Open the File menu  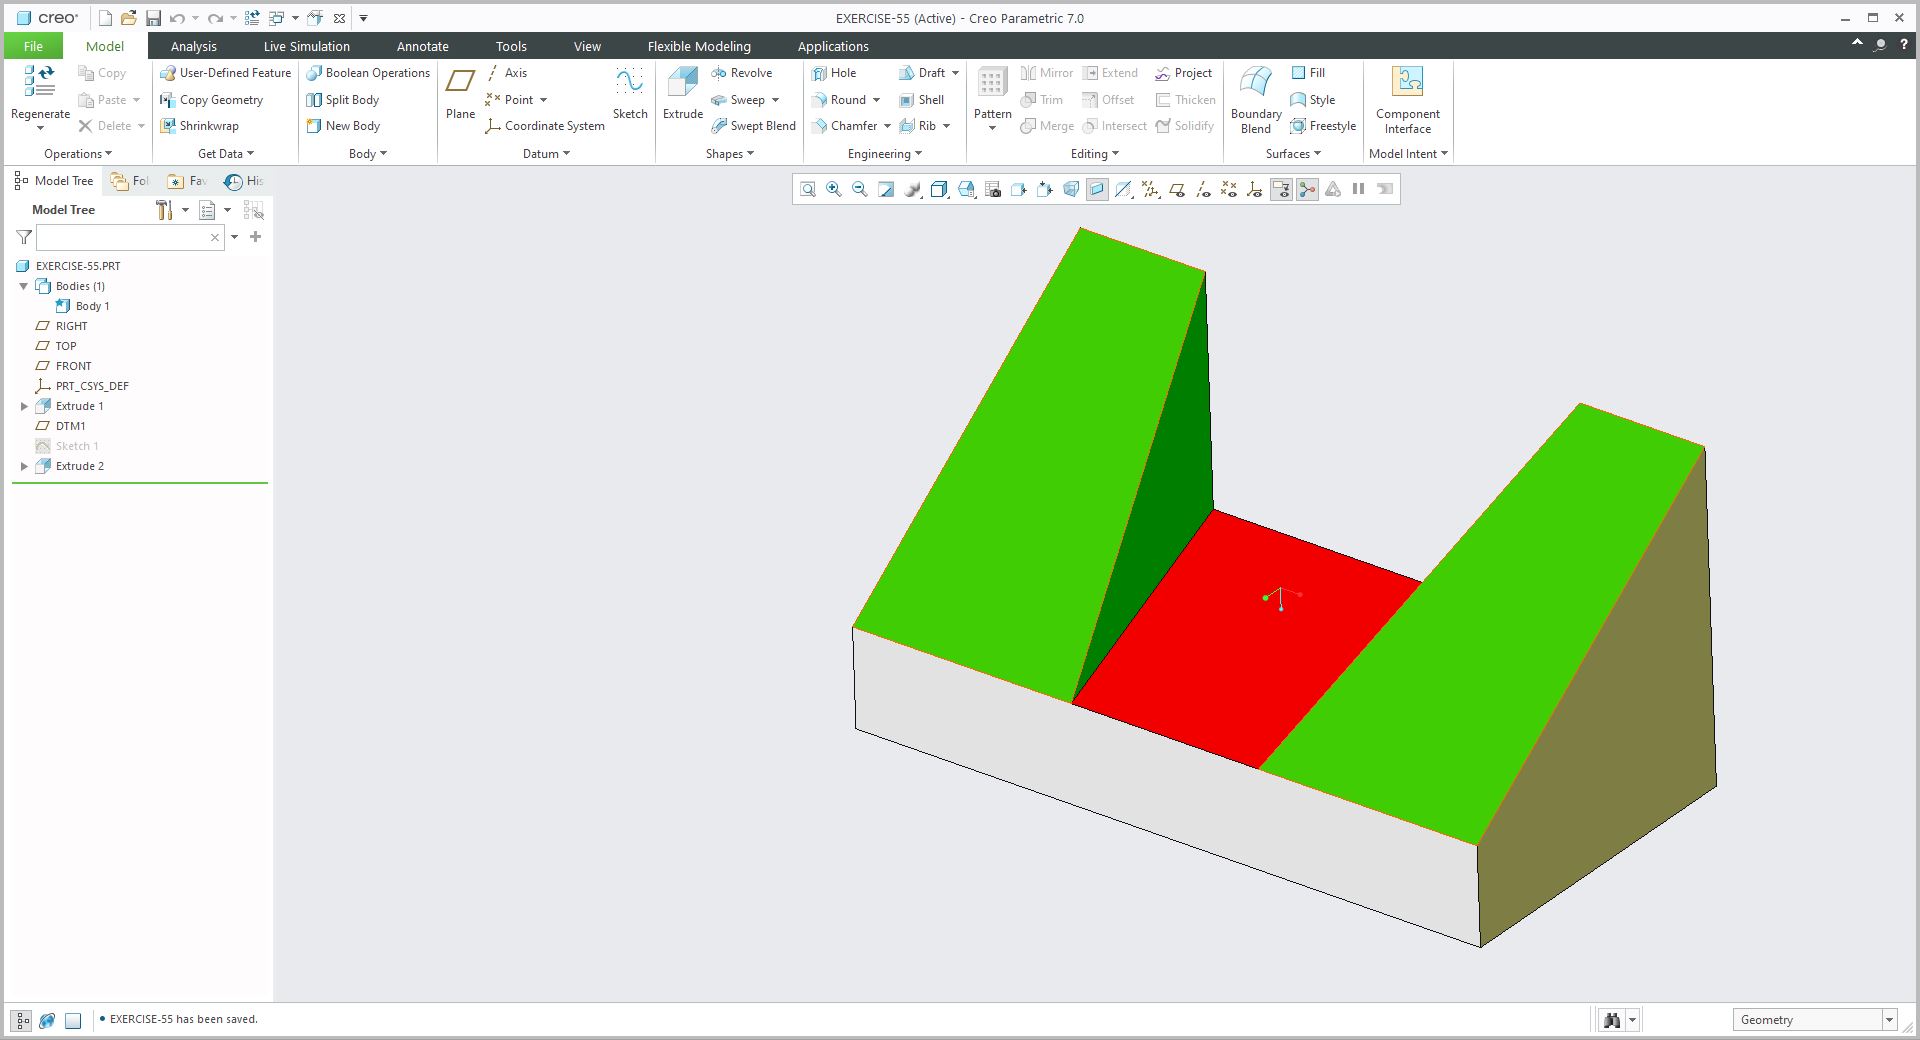click(33, 46)
